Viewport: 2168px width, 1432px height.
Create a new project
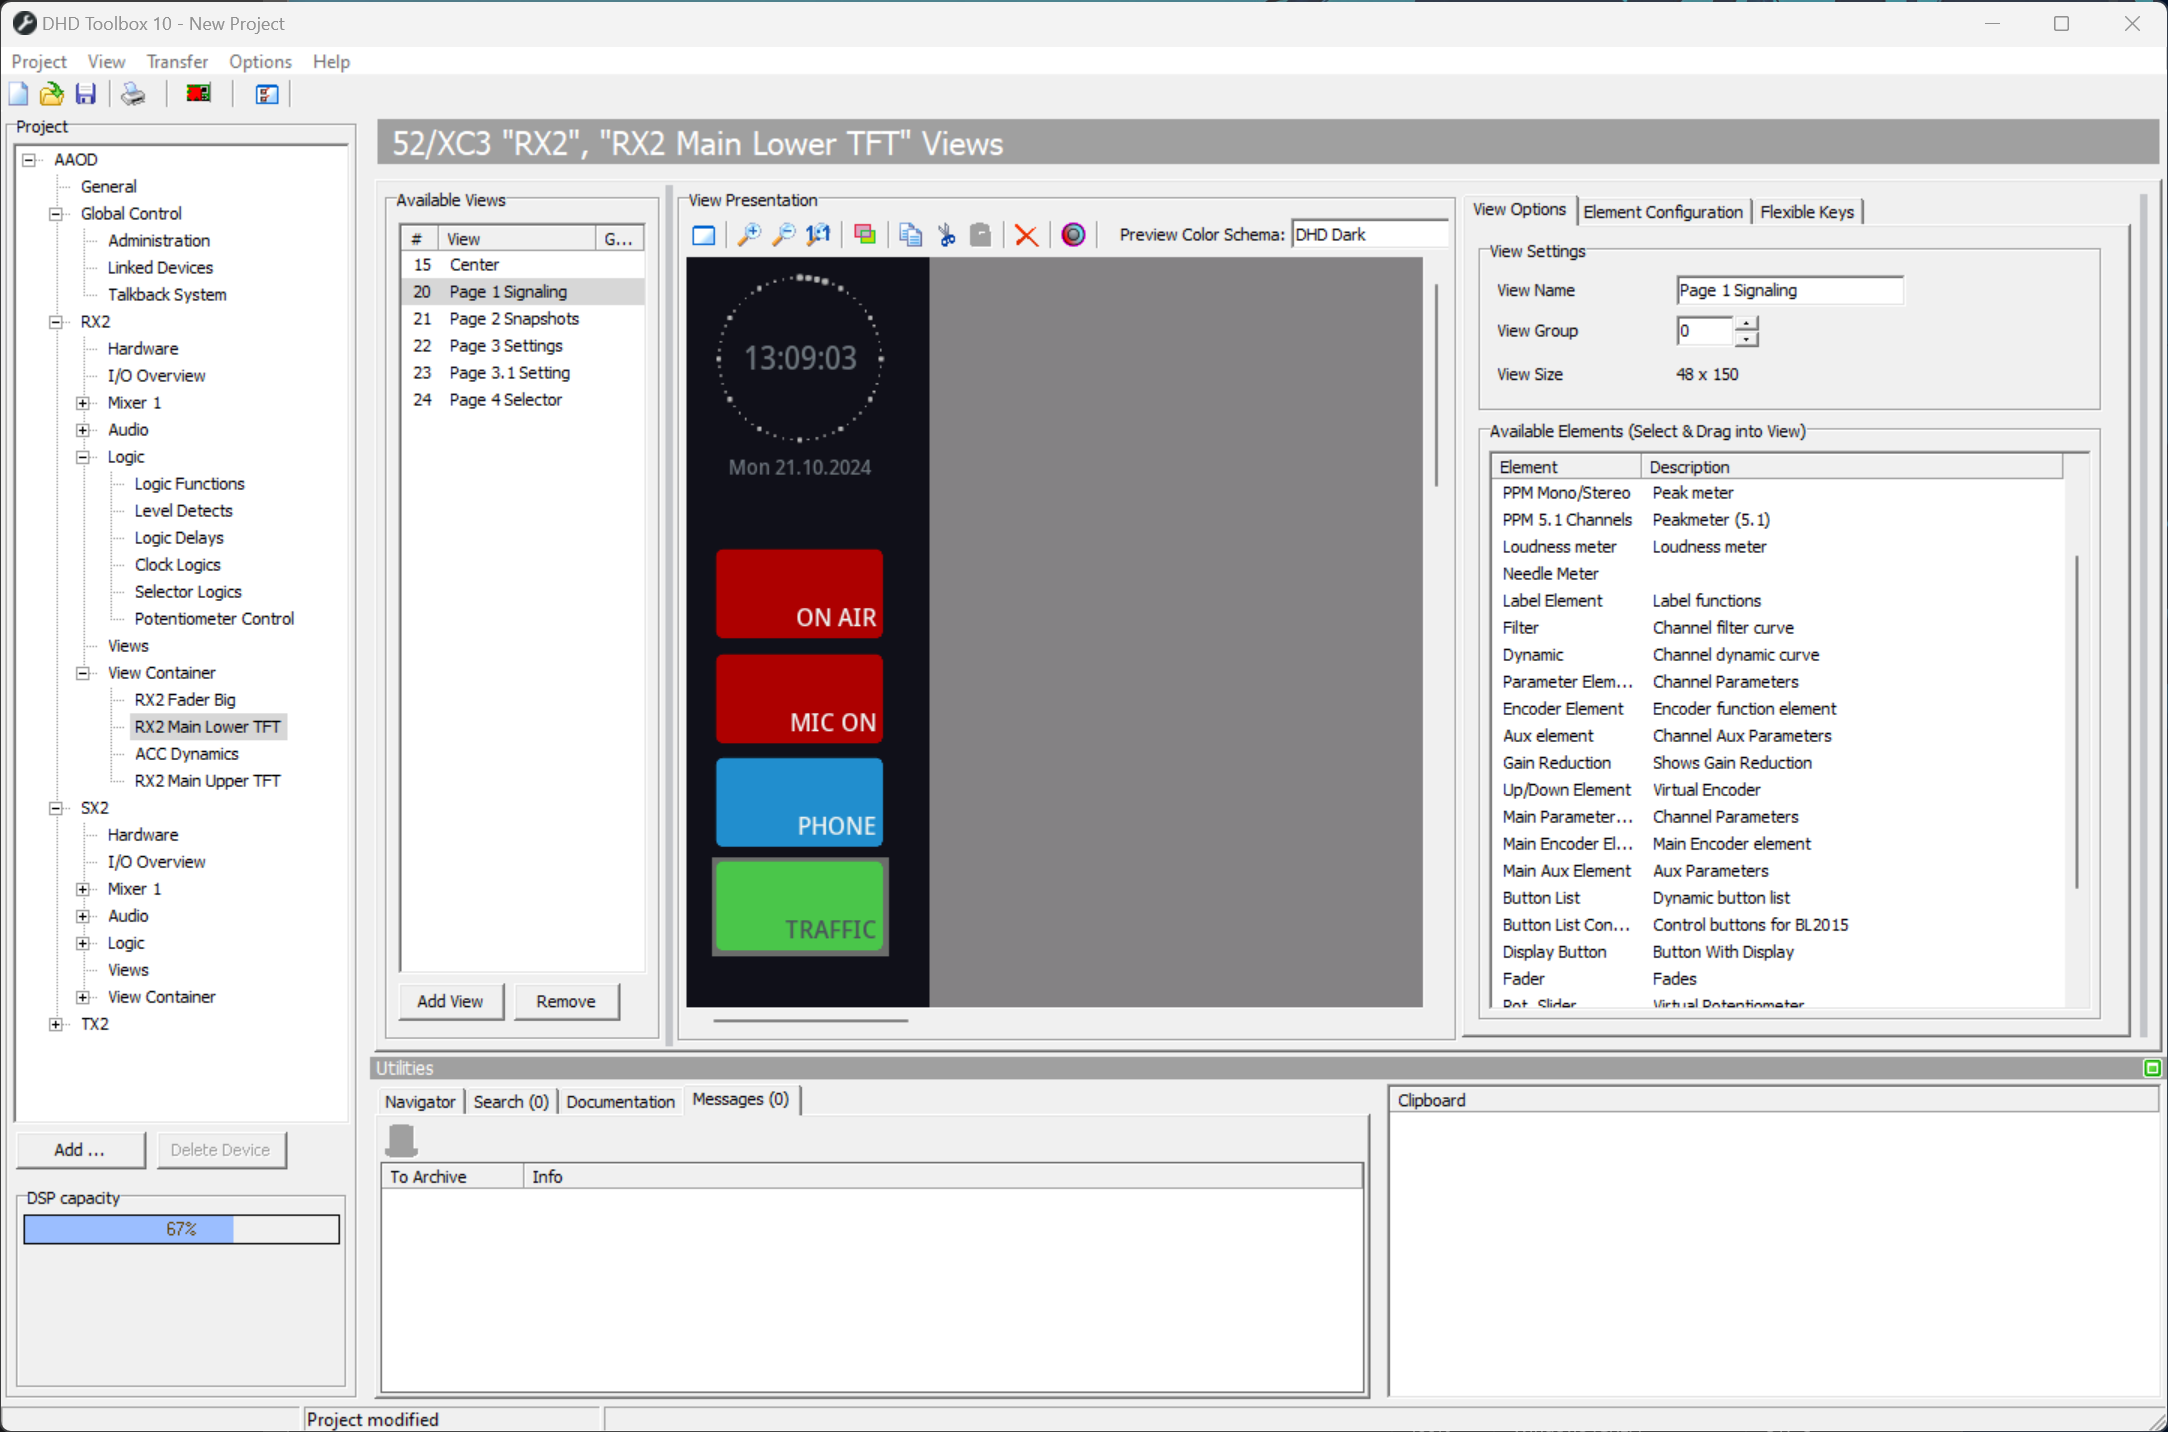click(x=18, y=93)
